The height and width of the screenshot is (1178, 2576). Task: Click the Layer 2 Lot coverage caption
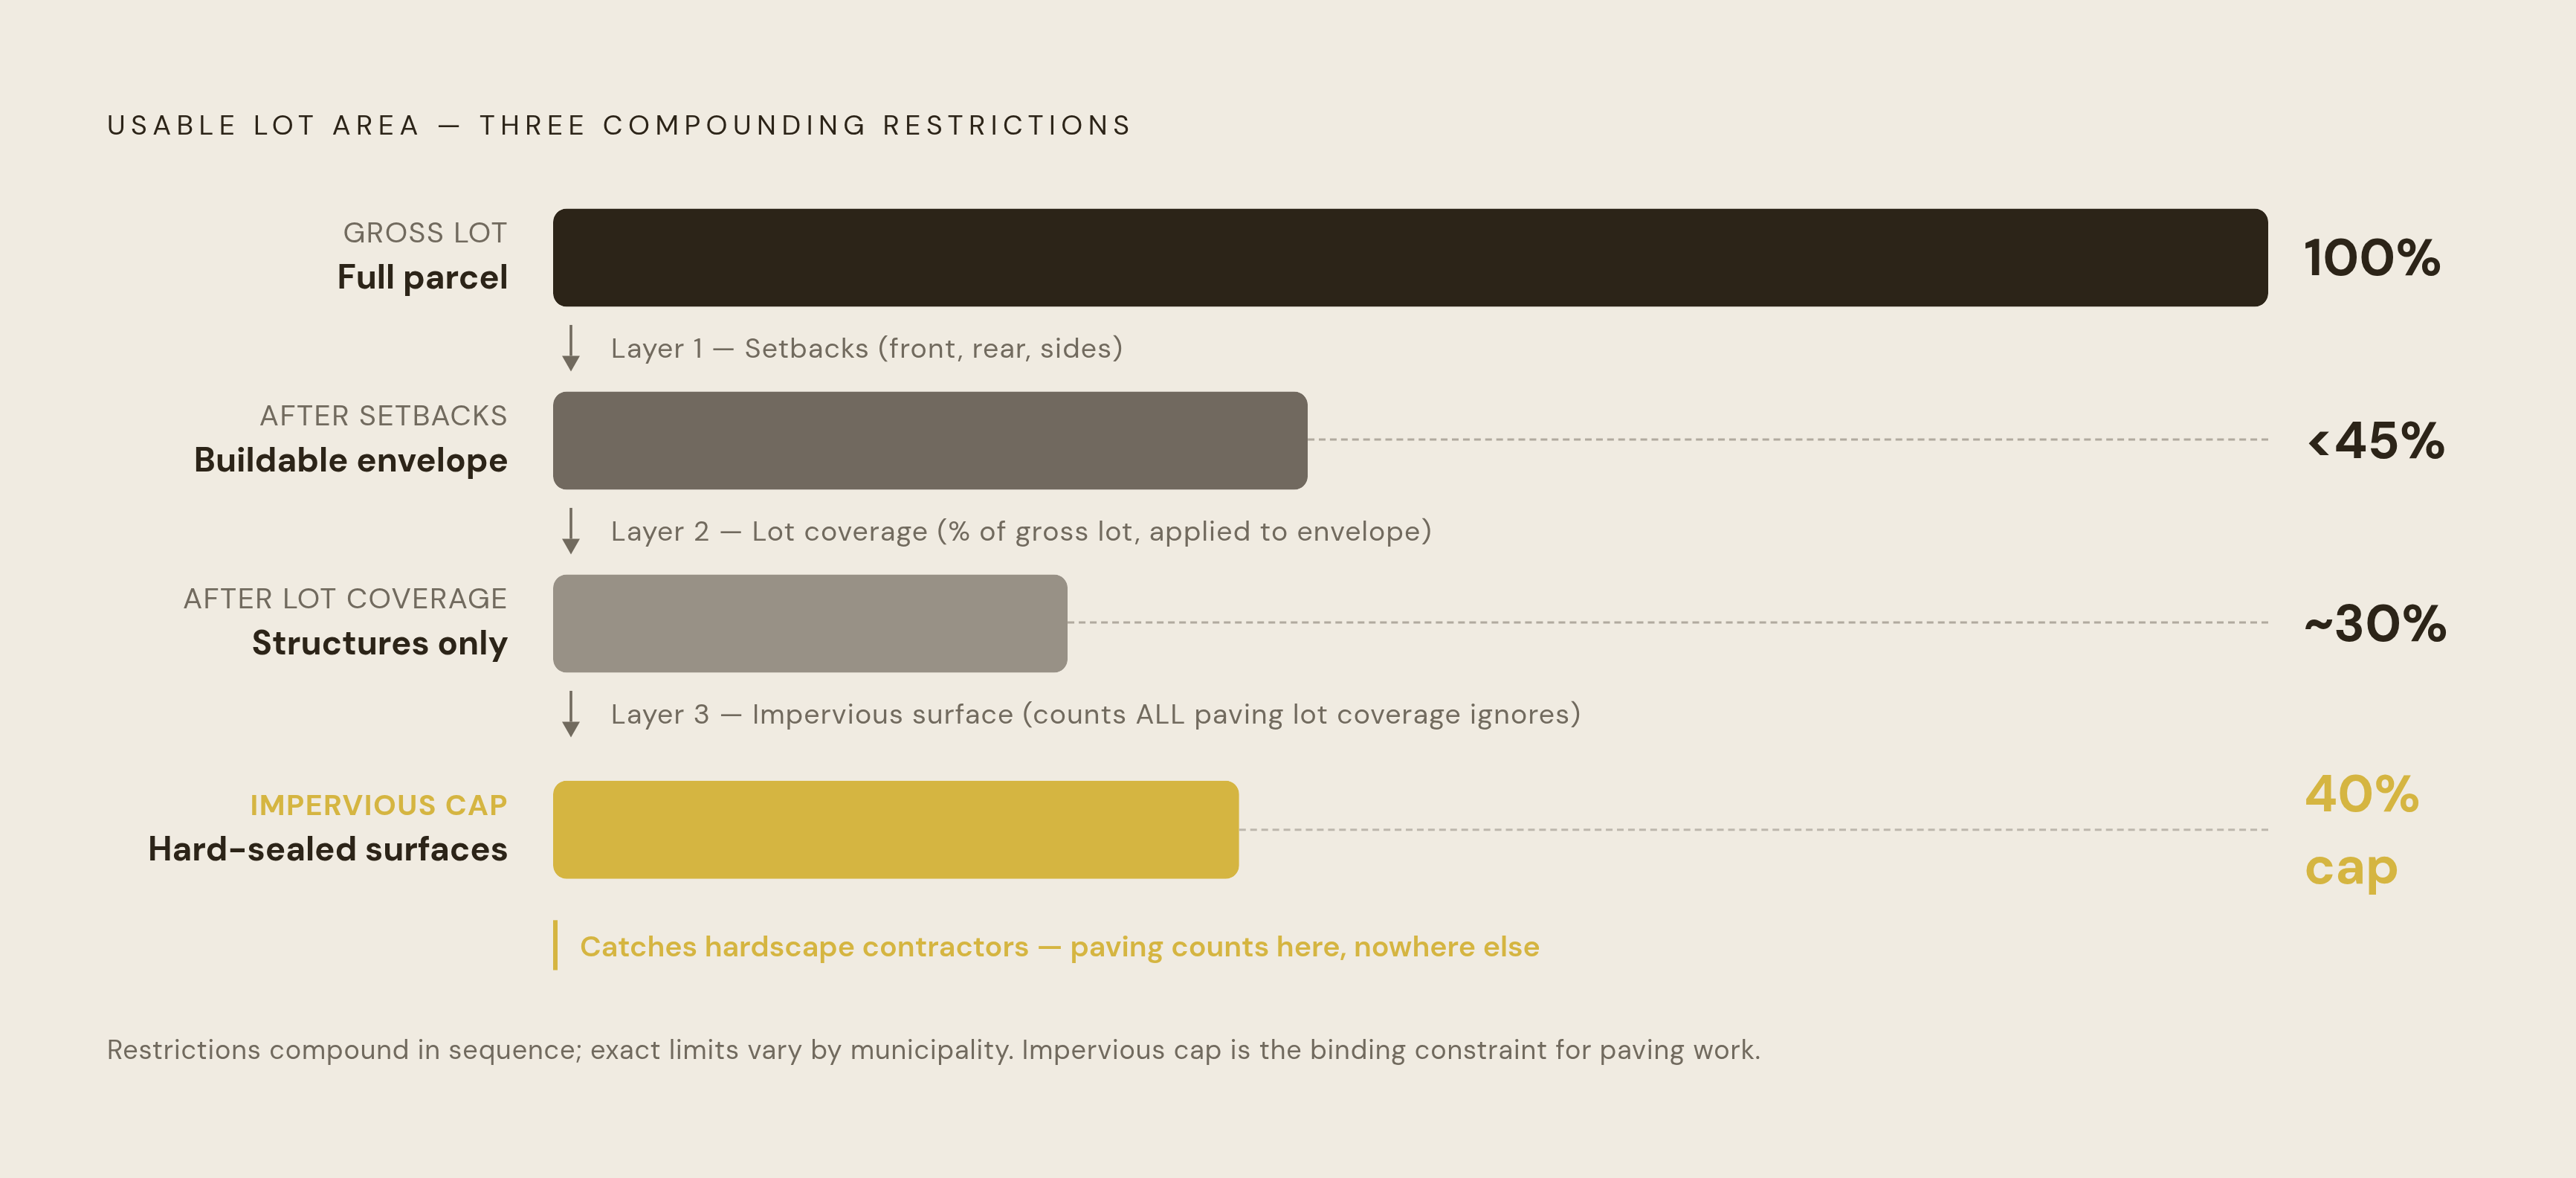(1021, 531)
